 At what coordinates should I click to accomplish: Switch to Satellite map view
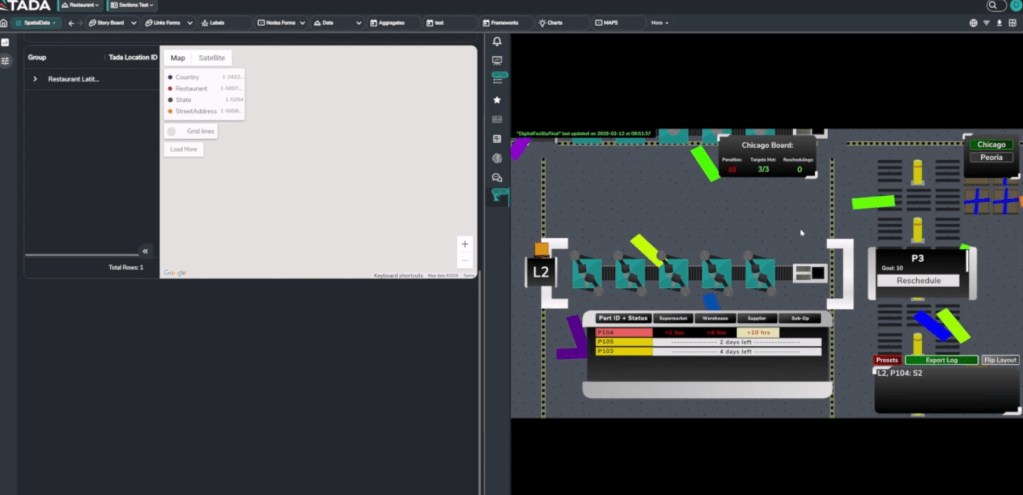[211, 58]
